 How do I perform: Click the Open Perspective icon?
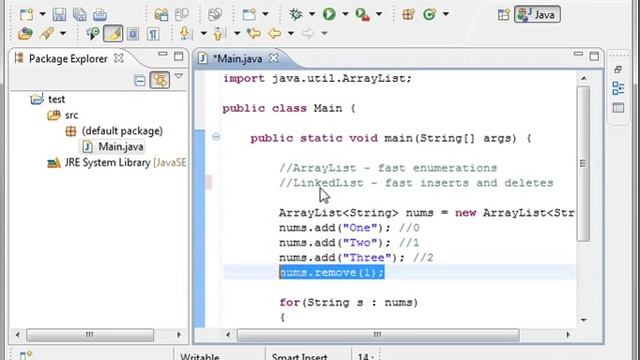pyautogui.click(x=504, y=15)
